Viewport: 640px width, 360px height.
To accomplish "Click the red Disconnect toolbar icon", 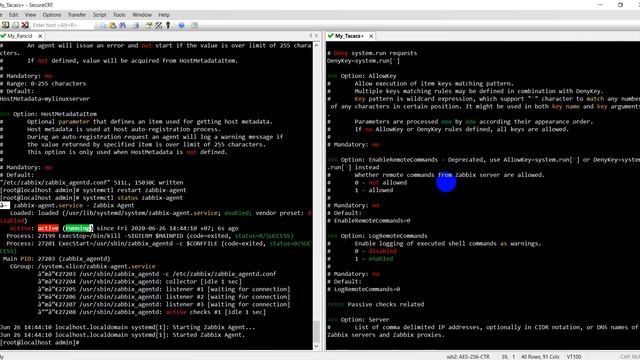I will [x=25, y=25].
